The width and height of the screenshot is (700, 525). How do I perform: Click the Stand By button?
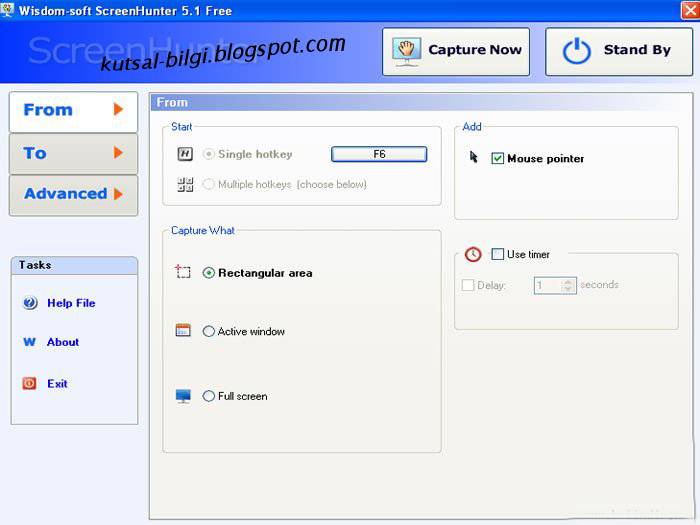click(x=619, y=52)
